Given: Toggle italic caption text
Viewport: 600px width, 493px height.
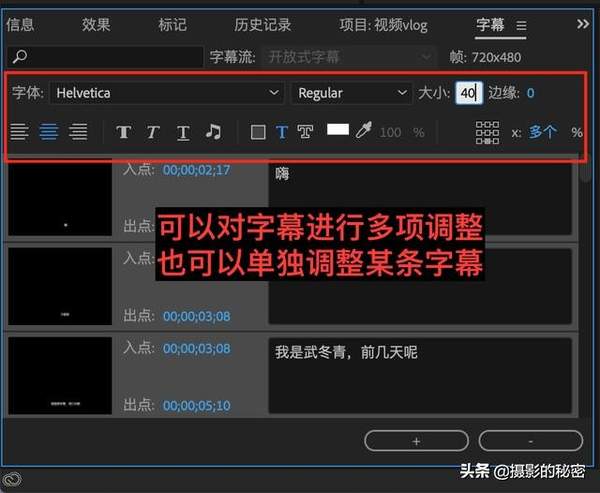Looking at the screenshot, I should coord(153,132).
